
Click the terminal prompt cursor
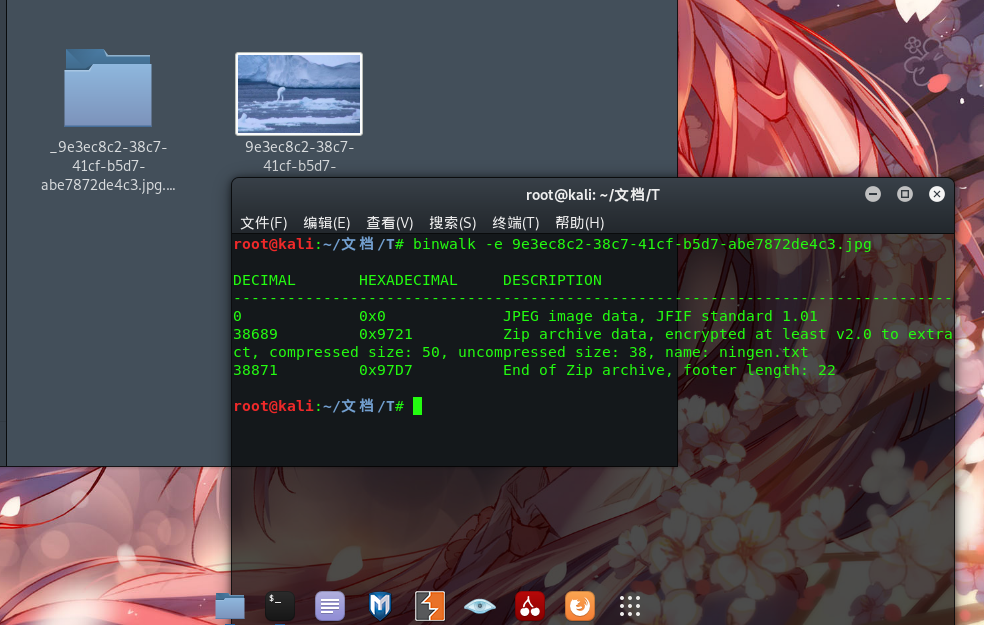pyautogui.click(x=417, y=407)
